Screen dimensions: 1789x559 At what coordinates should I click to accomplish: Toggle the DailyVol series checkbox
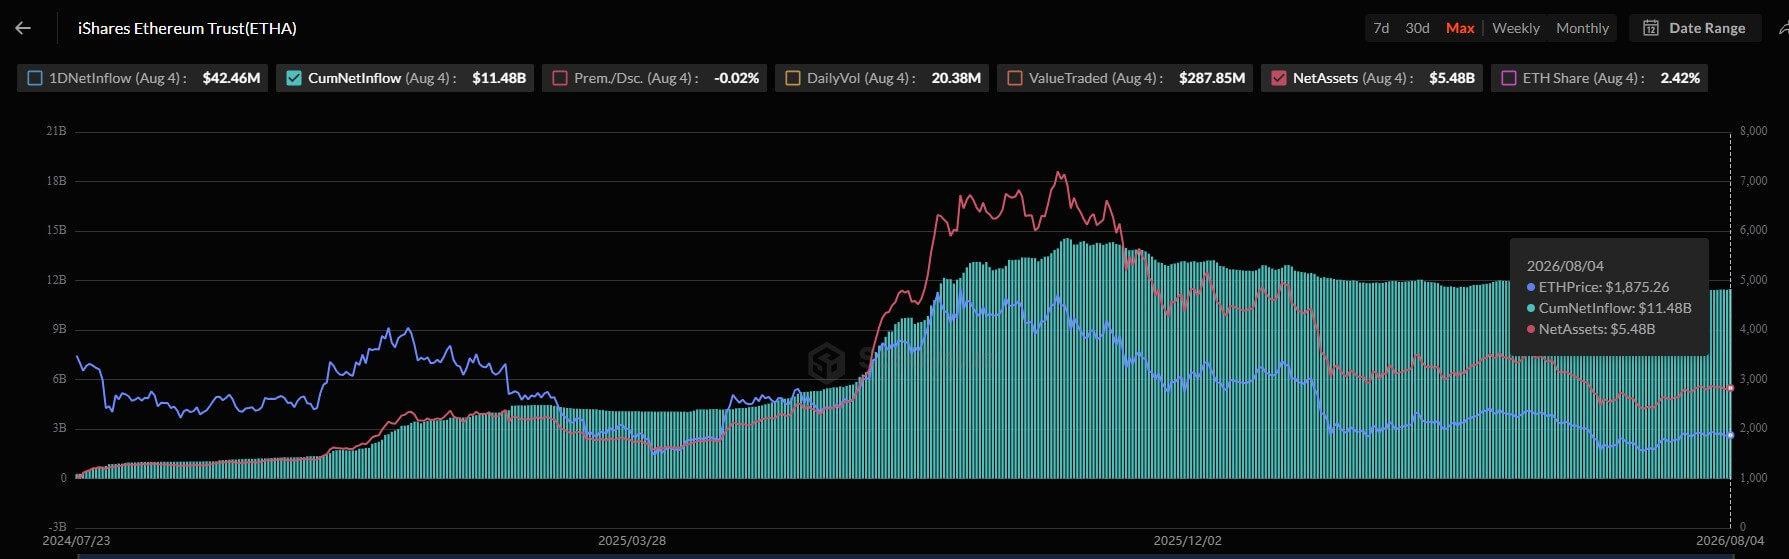point(793,78)
